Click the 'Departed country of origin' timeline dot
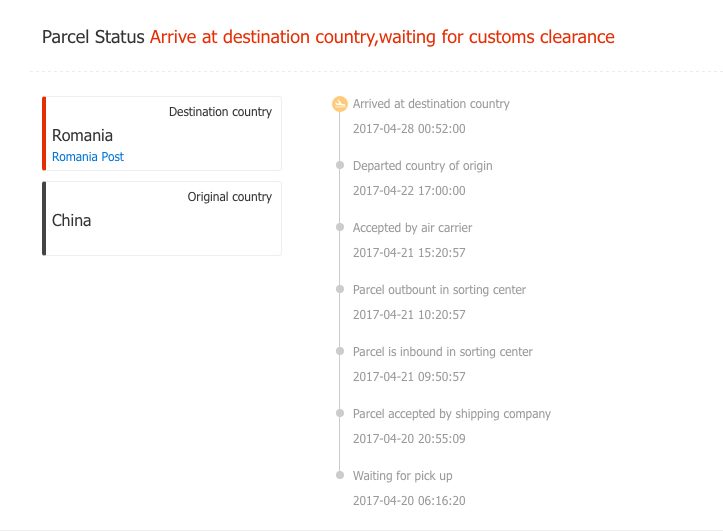The width and height of the screenshot is (723, 532). click(340, 166)
